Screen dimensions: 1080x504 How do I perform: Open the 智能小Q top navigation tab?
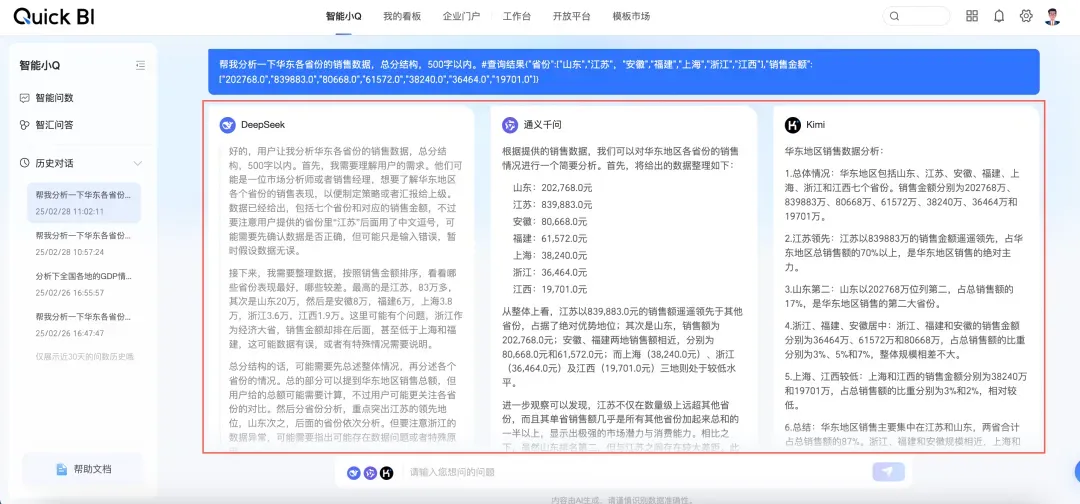coord(344,17)
